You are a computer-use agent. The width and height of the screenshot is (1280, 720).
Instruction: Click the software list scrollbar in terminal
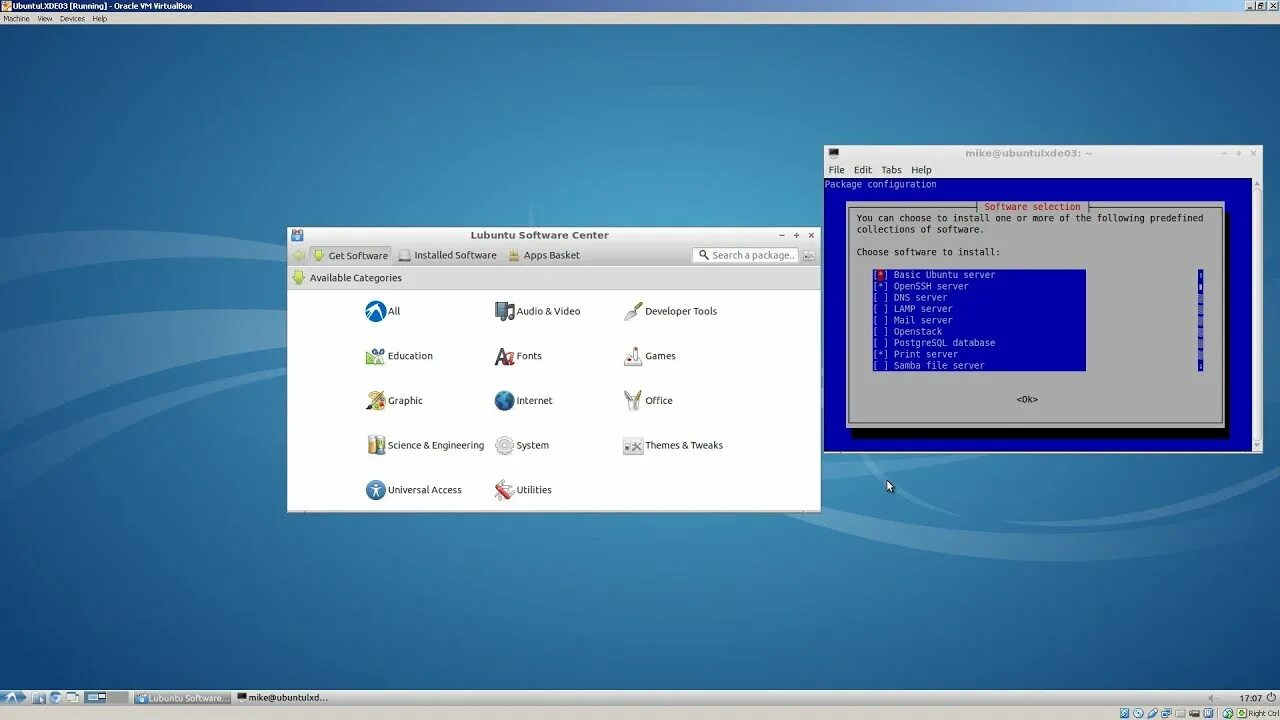tap(1201, 320)
